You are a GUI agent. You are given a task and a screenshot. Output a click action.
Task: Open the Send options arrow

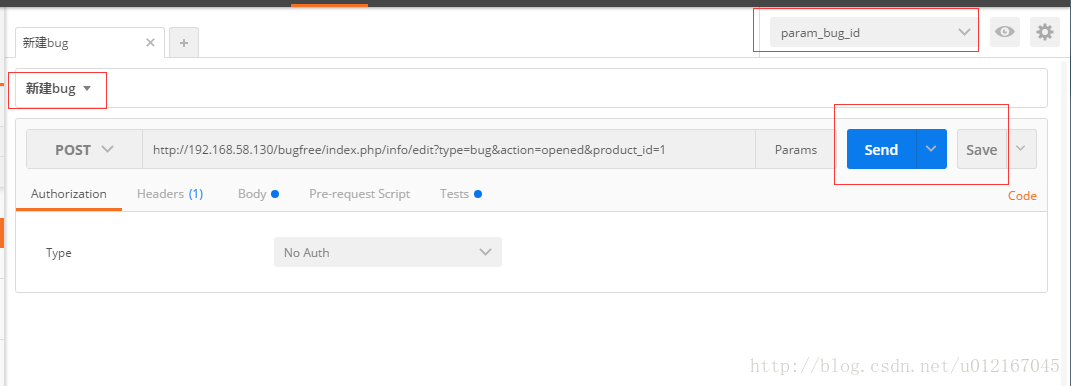pos(932,149)
